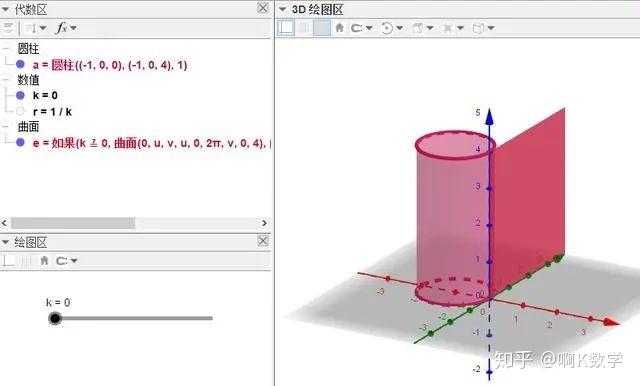The height and width of the screenshot is (386, 640).
Task: Click the view direction icon in 3D toolbar
Action: click(417, 28)
